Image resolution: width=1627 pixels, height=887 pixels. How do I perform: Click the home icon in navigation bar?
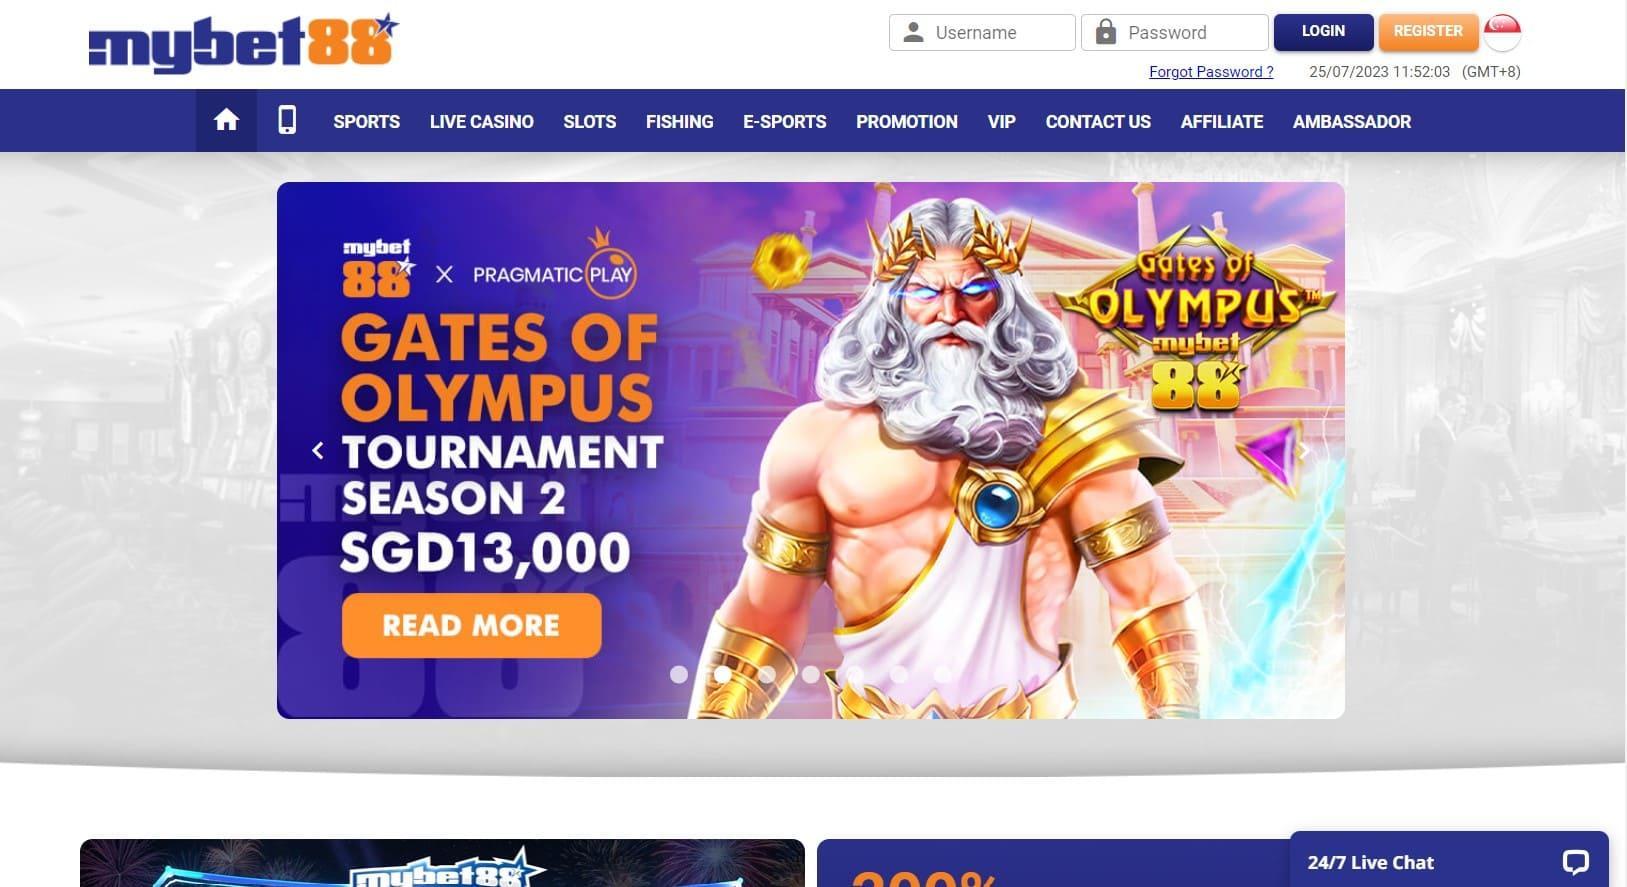coord(226,121)
